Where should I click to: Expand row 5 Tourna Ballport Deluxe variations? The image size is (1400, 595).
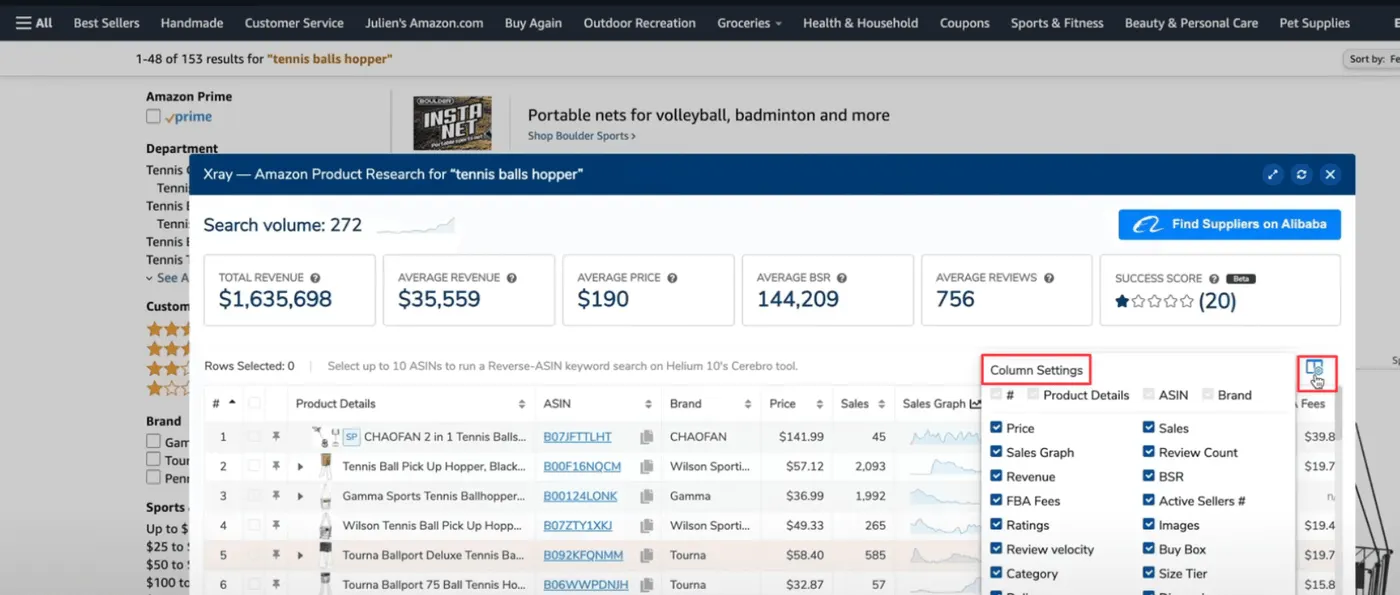click(300, 555)
